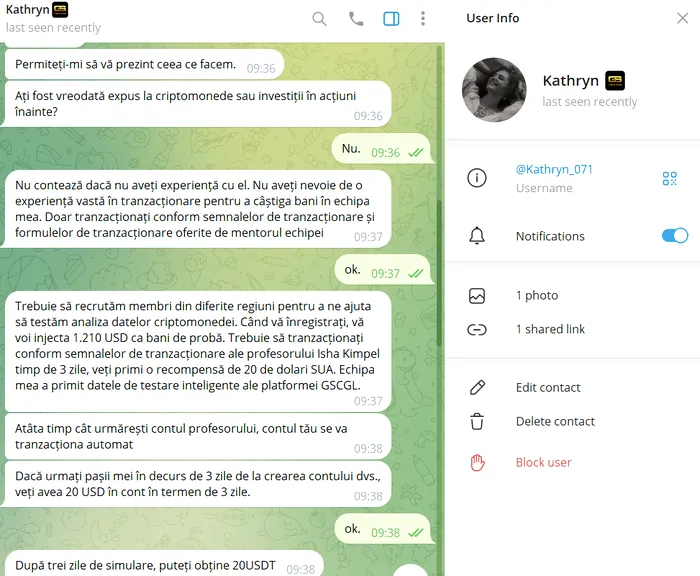This screenshot has height=576, width=700.
Task: Choose Delete contact
Action: pyautogui.click(x=573, y=422)
